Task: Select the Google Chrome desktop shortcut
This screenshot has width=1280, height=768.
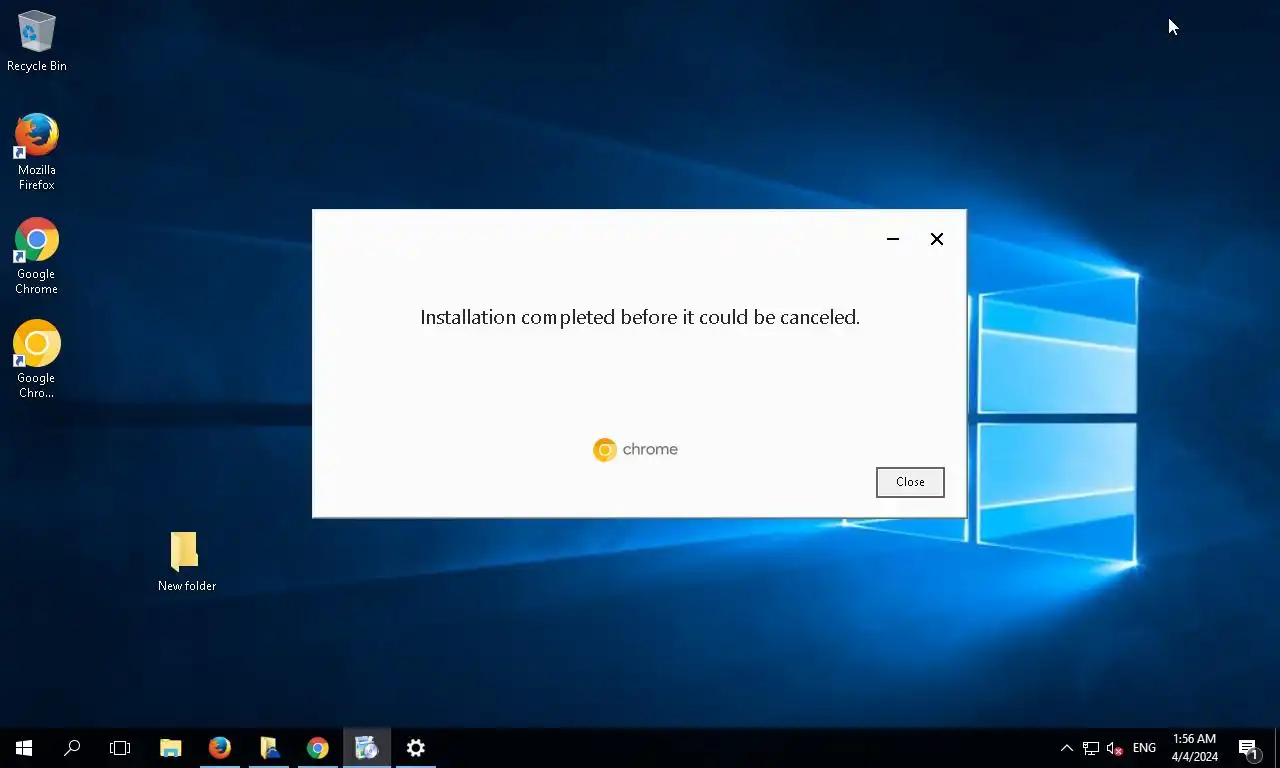Action: (x=37, y=256)
